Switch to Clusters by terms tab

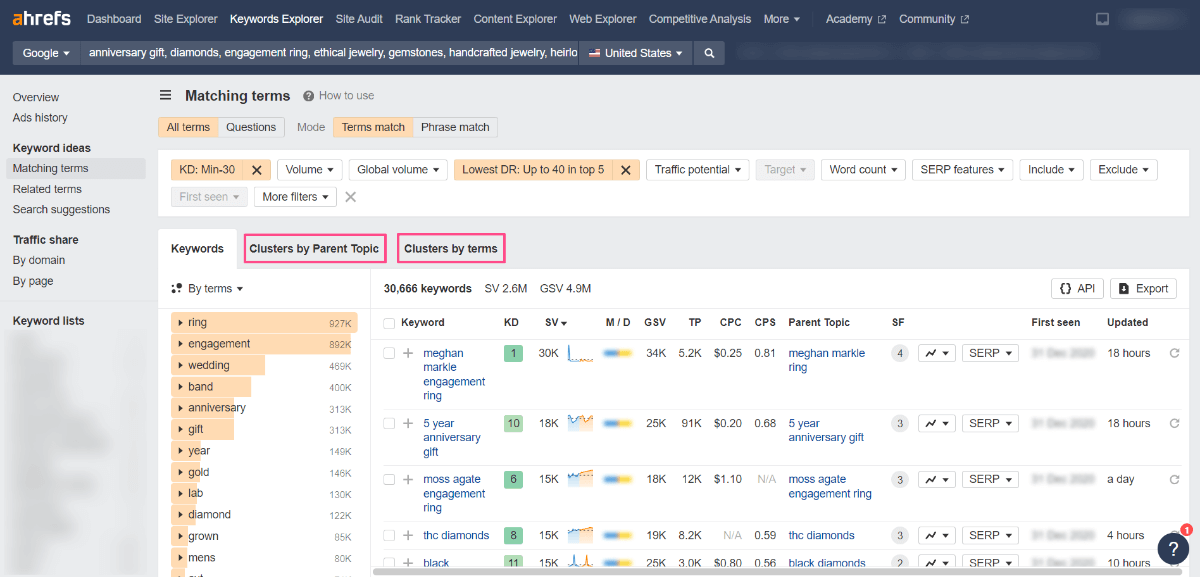pos(451,249)
